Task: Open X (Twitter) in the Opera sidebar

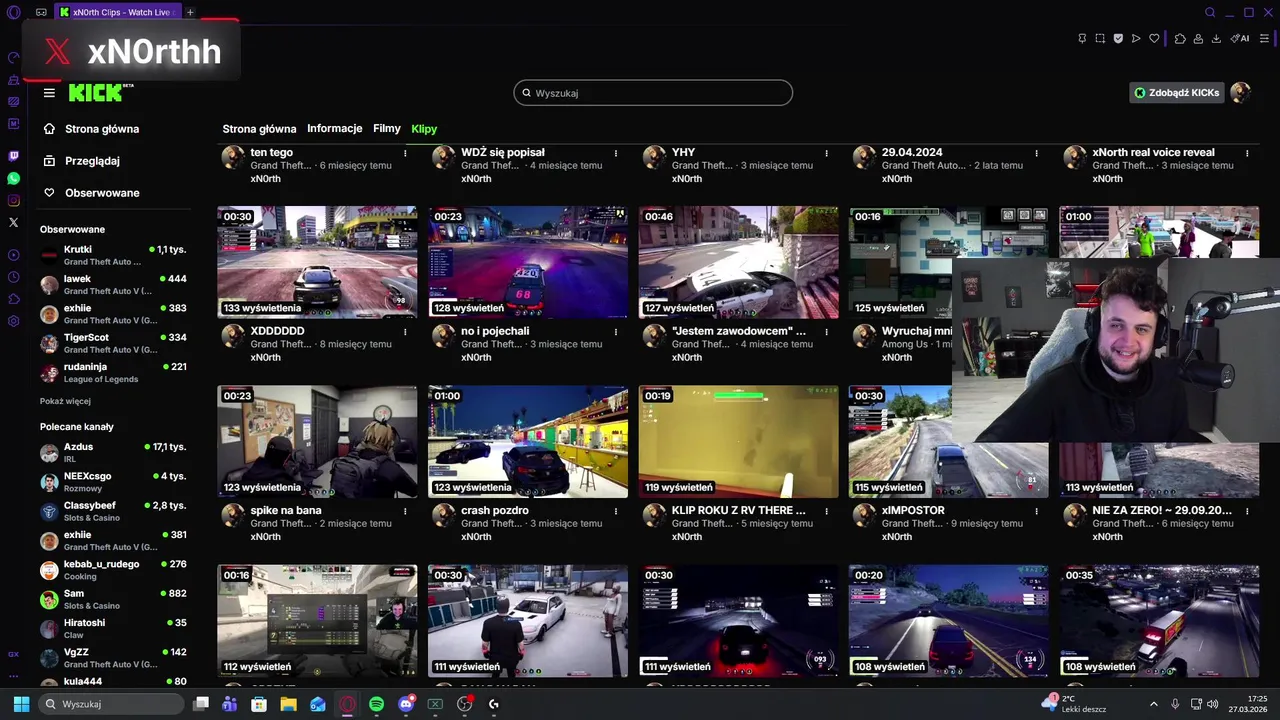Action: click(x=13, y=223)
